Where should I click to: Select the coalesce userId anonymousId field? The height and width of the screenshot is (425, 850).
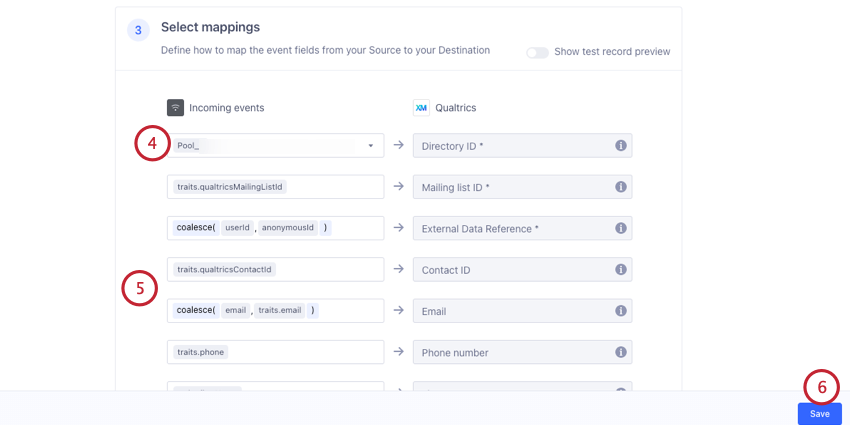coord(275,228)
